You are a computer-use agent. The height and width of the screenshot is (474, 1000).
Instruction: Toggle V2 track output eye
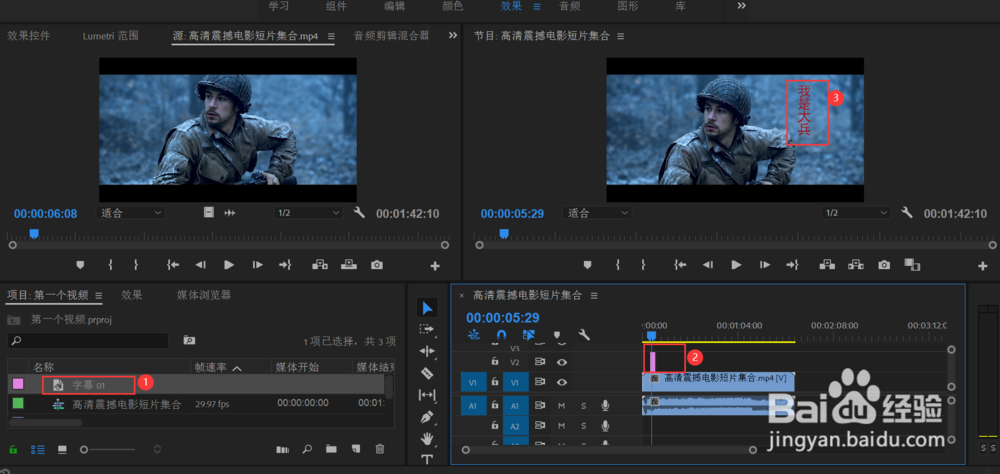point(562,362)
